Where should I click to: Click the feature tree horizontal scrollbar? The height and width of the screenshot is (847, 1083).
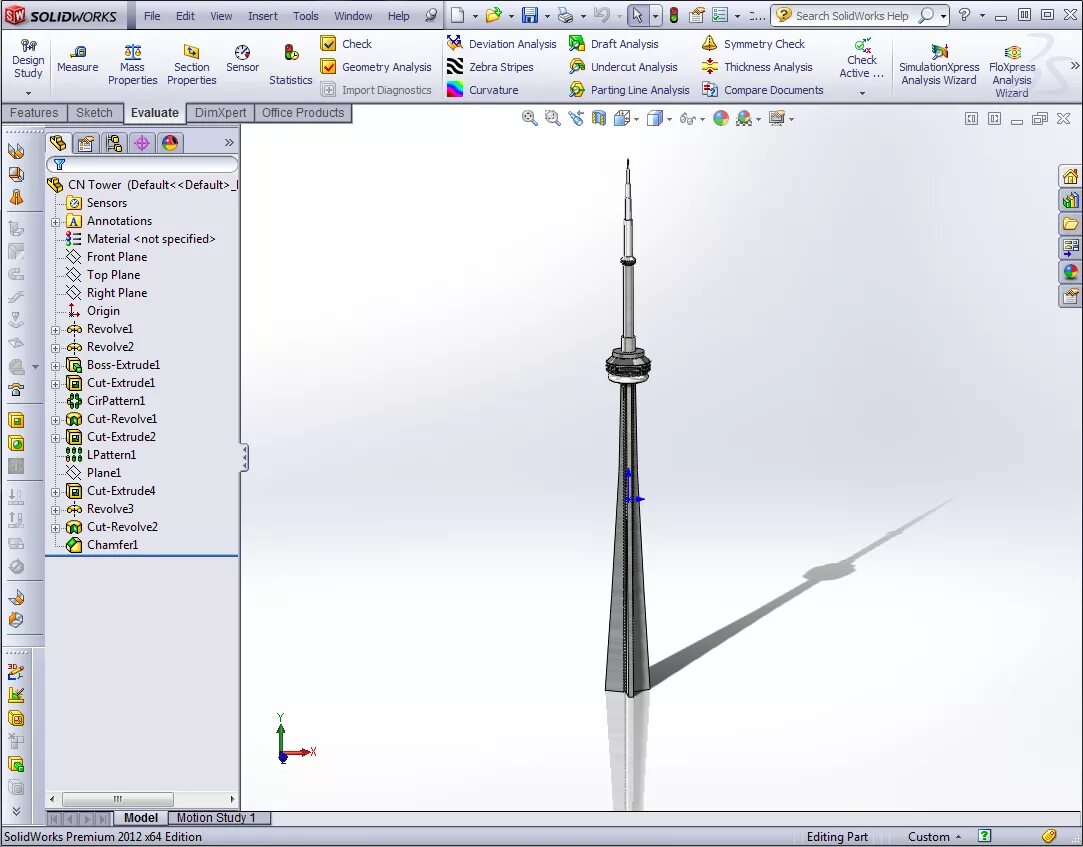117,799
